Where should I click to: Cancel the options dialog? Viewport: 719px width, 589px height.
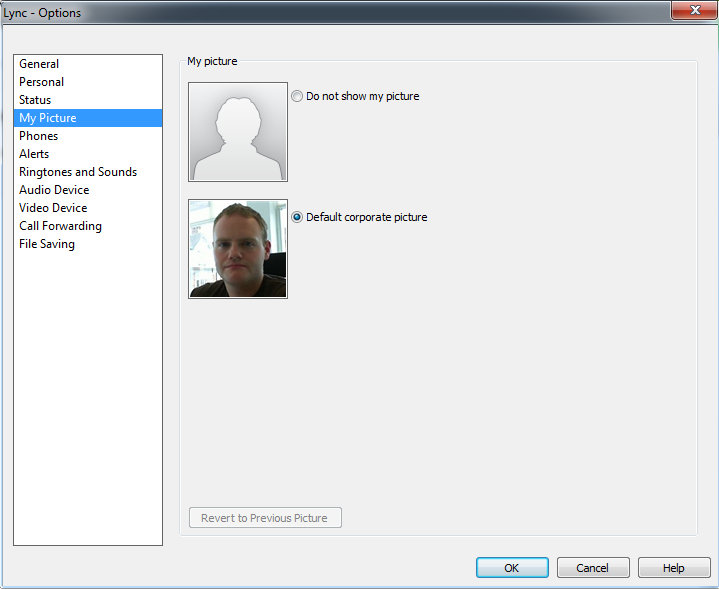(x=593, y=567)
